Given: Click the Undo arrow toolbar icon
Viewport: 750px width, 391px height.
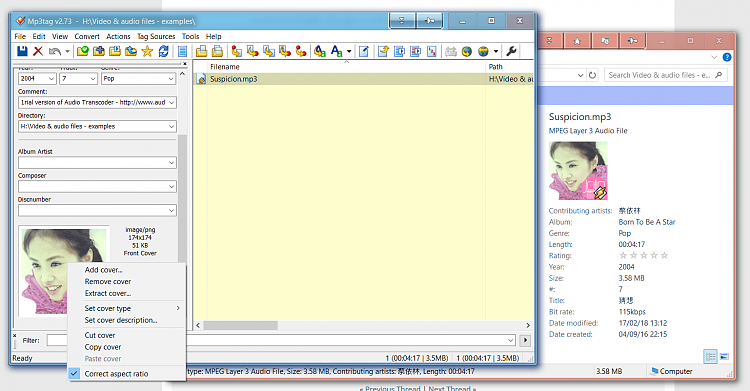Looking at the screenshot, I should point(55,51).
